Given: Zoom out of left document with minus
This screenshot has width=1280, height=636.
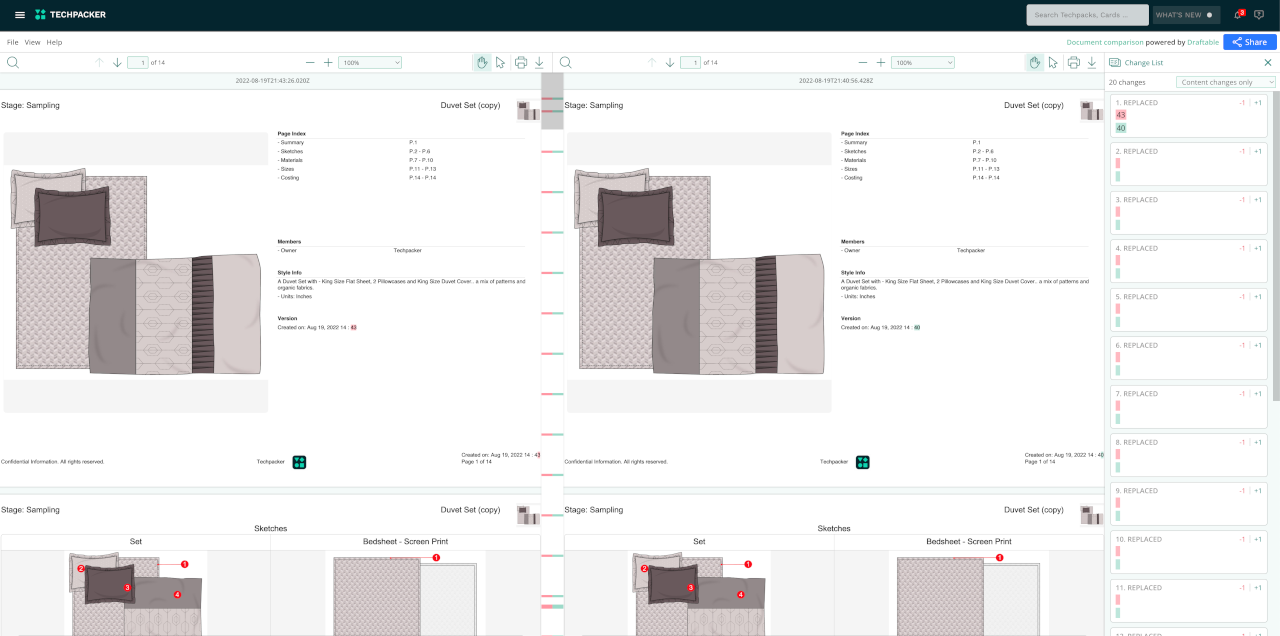Looking at the screenshot, I should pos(310,62).
